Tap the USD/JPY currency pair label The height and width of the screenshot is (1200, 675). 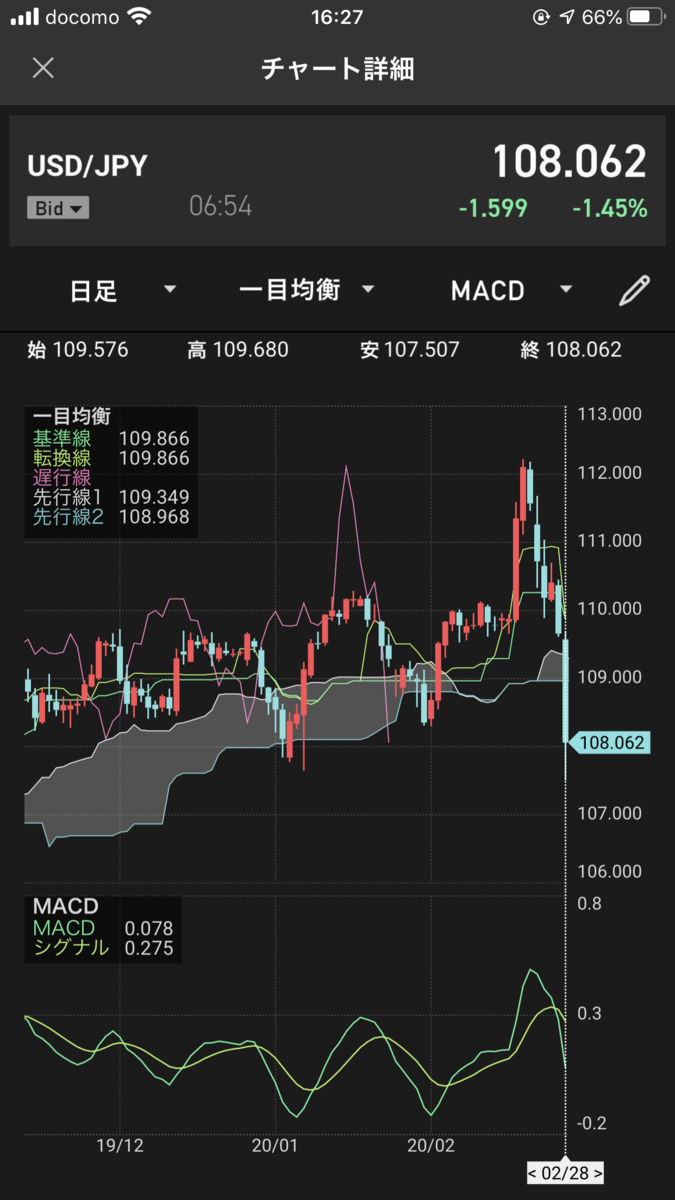87,166
